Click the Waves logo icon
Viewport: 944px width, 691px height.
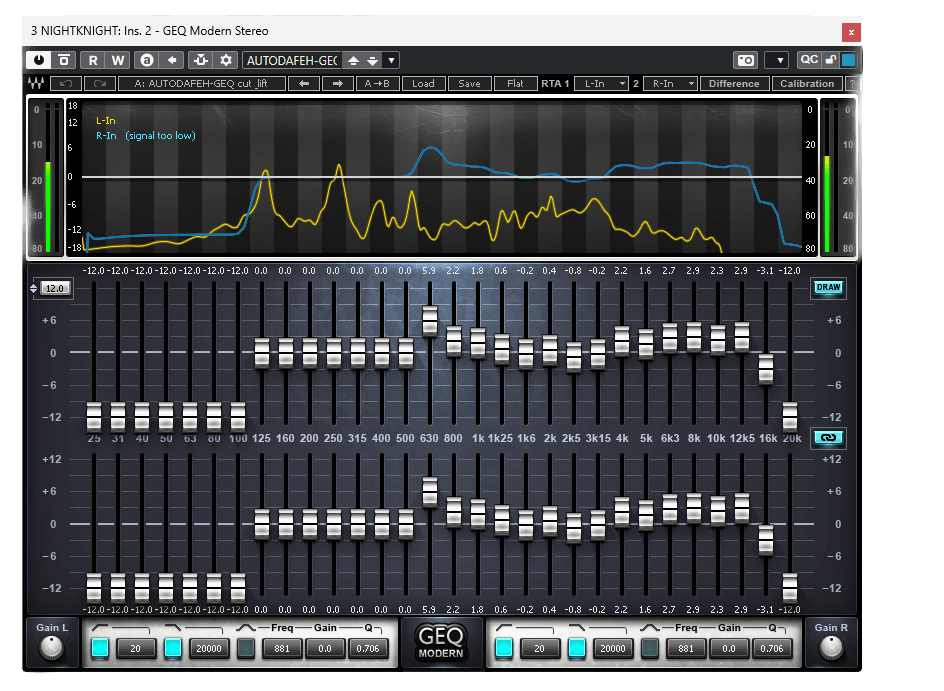click(36, 84)
